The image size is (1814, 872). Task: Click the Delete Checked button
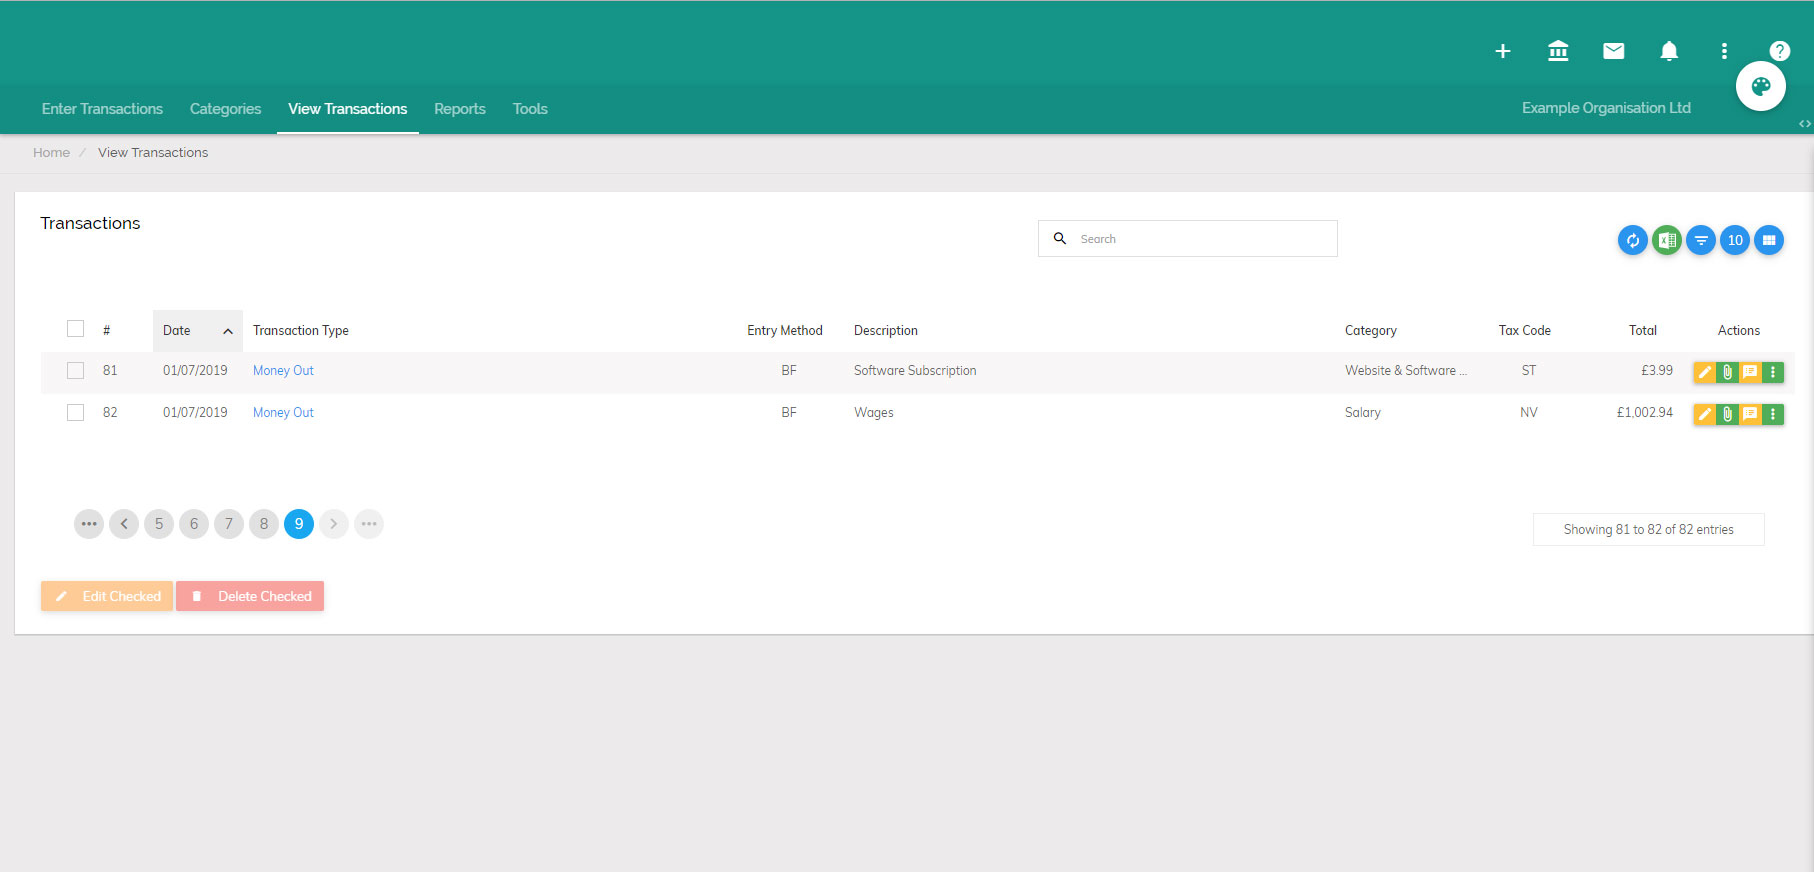tap(250, 596)
